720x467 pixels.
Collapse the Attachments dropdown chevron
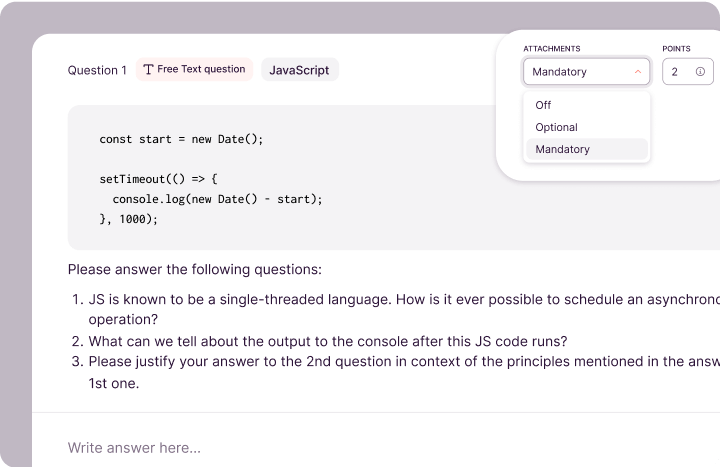[x=638, y=72]
